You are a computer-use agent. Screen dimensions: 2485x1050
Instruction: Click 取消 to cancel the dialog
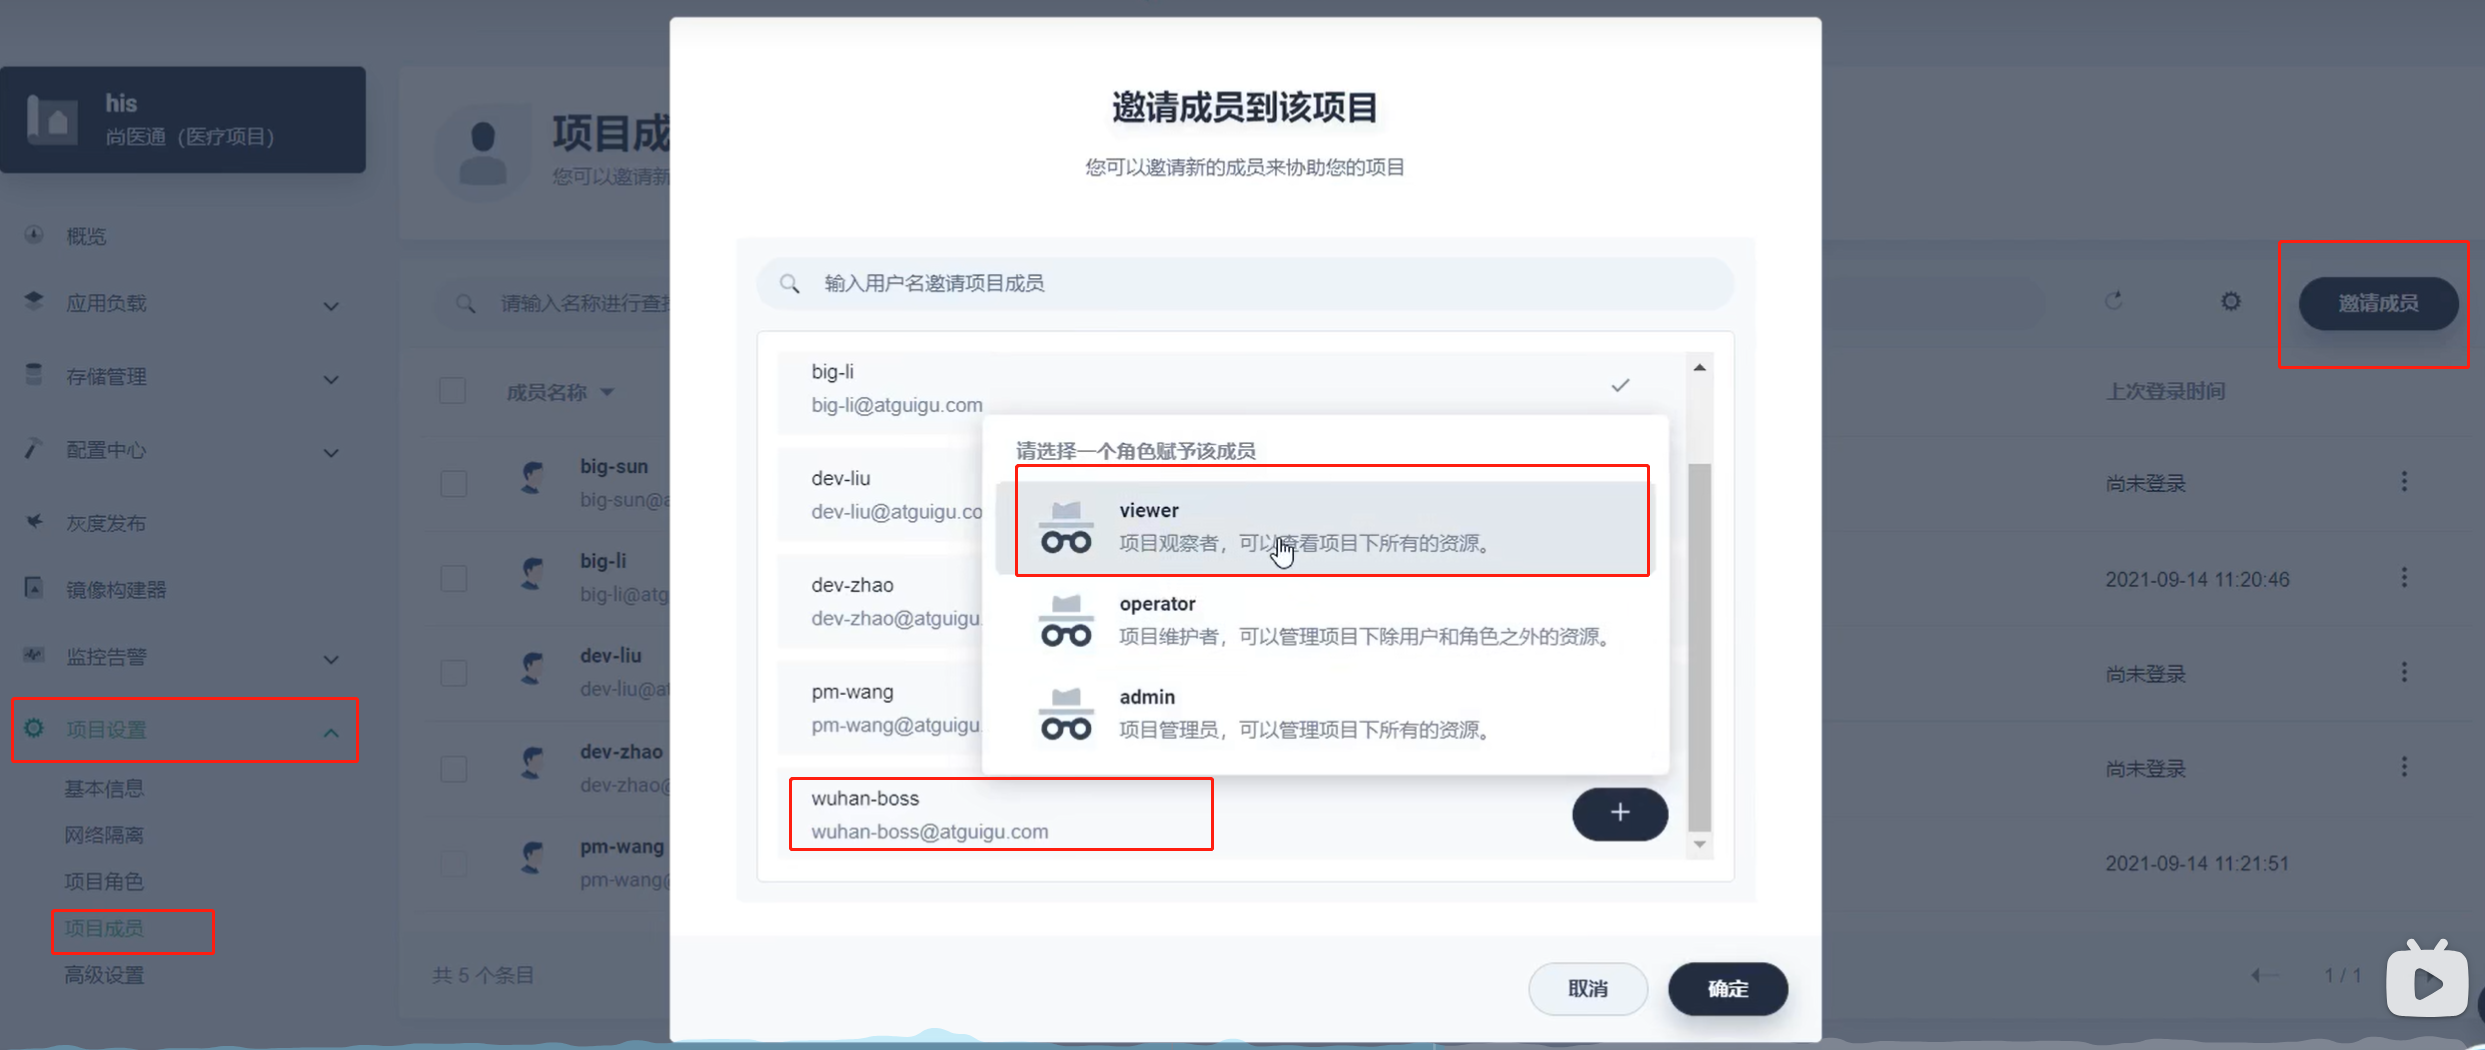[x=1588, y=988]
